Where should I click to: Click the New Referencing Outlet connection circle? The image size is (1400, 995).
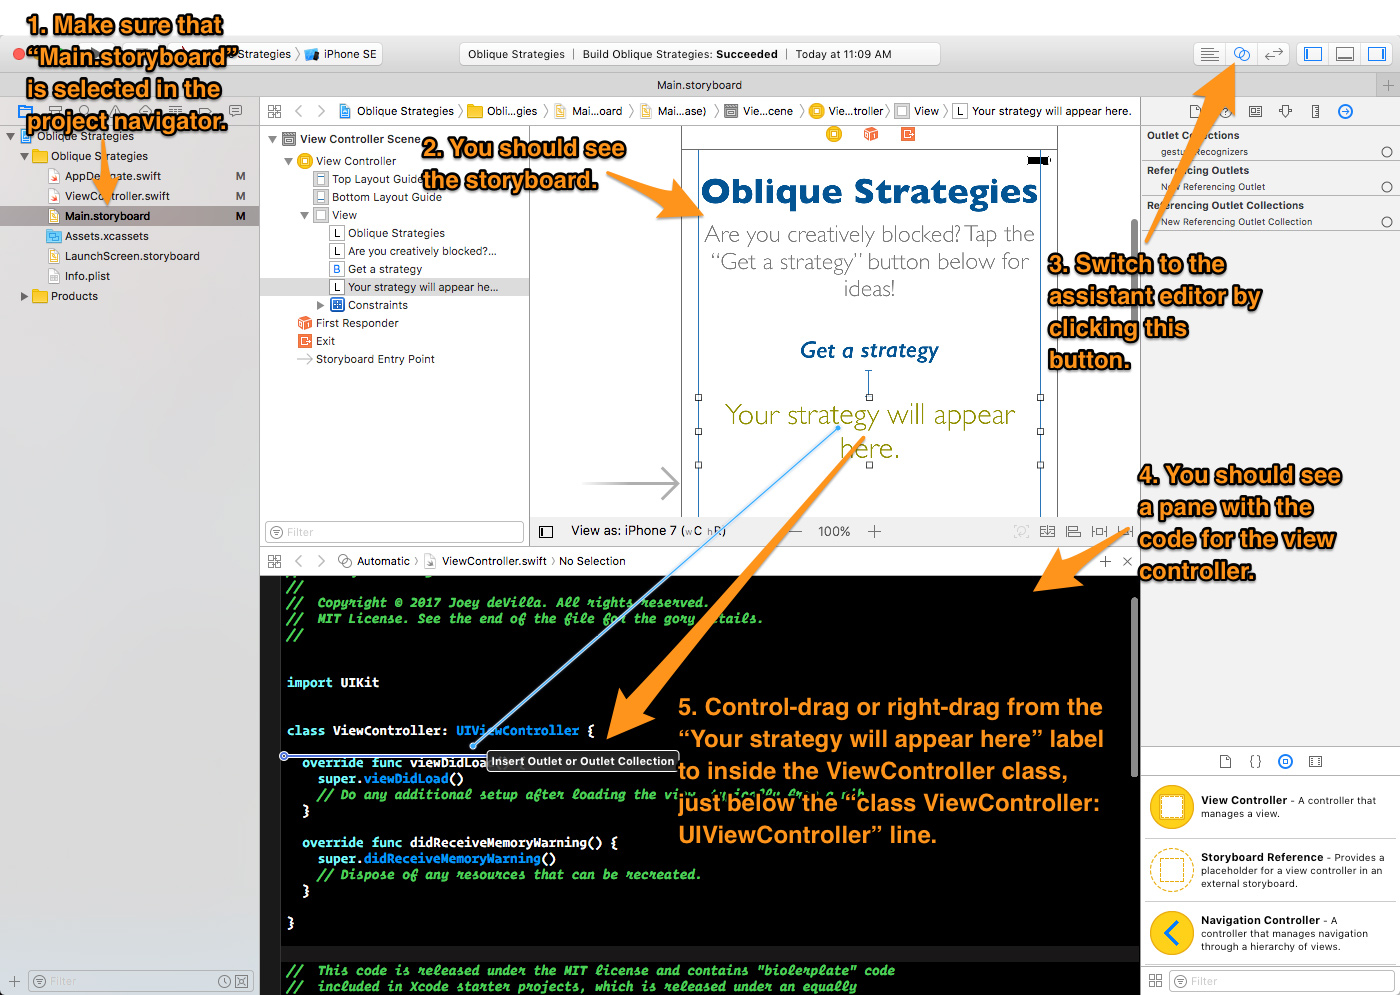[x=1386, y=187]
